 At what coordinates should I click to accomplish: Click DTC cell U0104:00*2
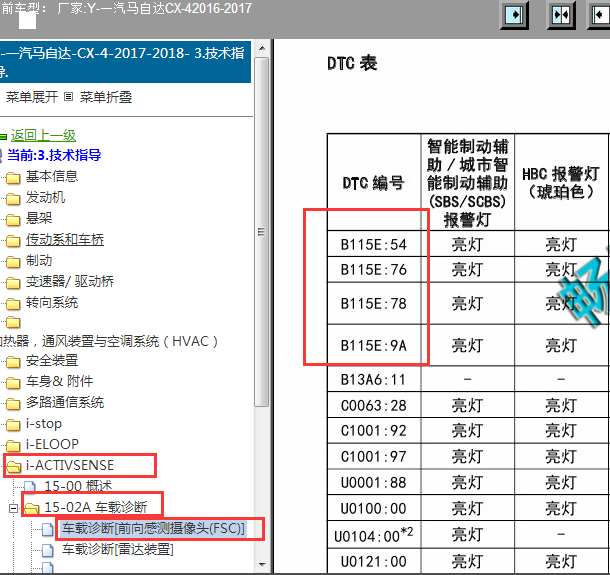point(374,535)
